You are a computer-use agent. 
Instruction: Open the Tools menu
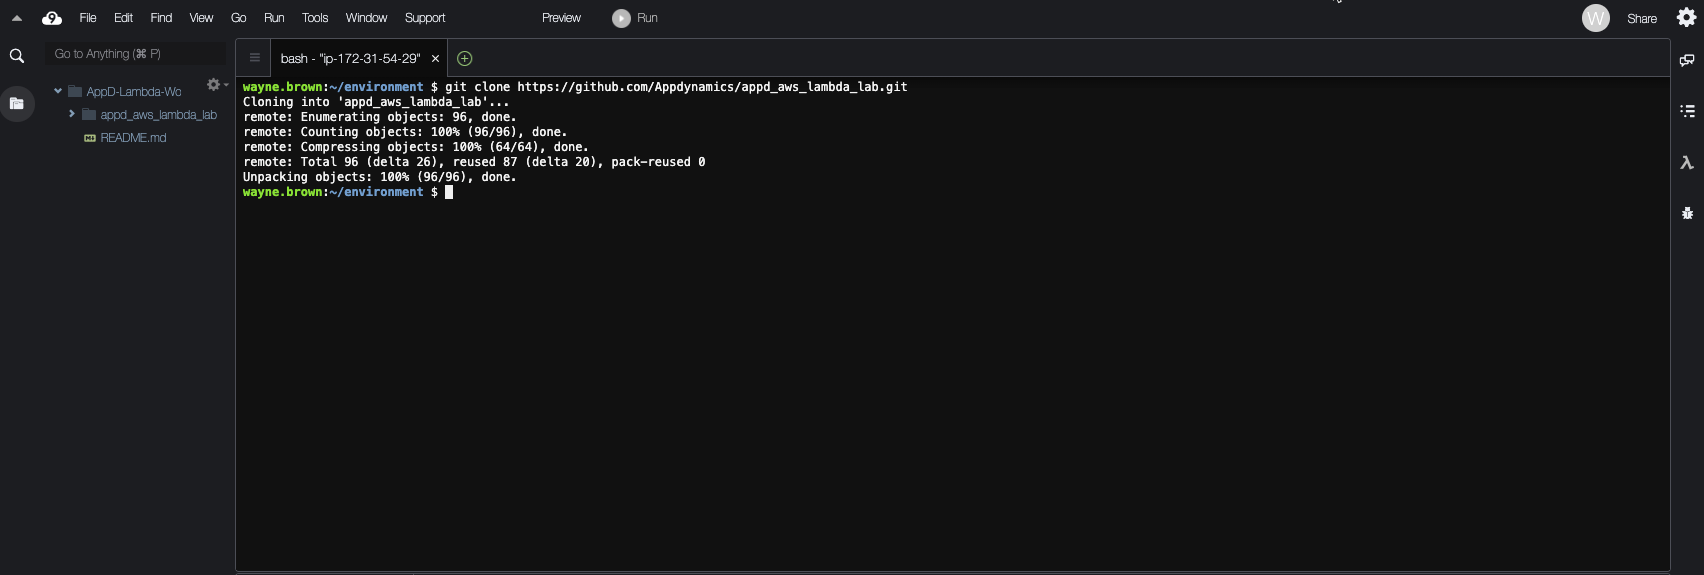pos(315,18)
